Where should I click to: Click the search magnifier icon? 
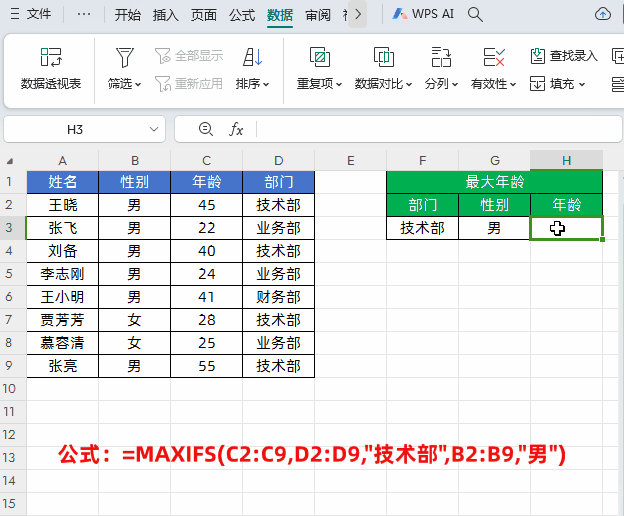(x=475, y=15)
